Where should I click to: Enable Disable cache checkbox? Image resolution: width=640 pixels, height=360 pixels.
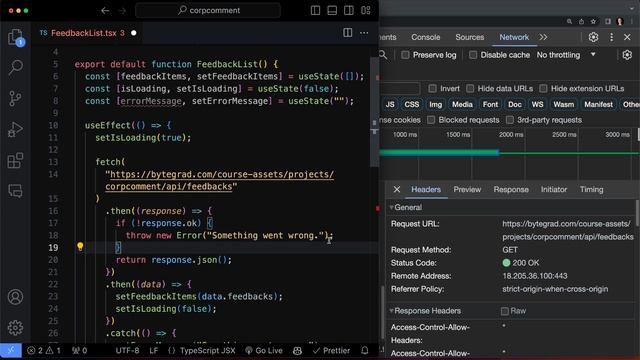coord(473,55)
